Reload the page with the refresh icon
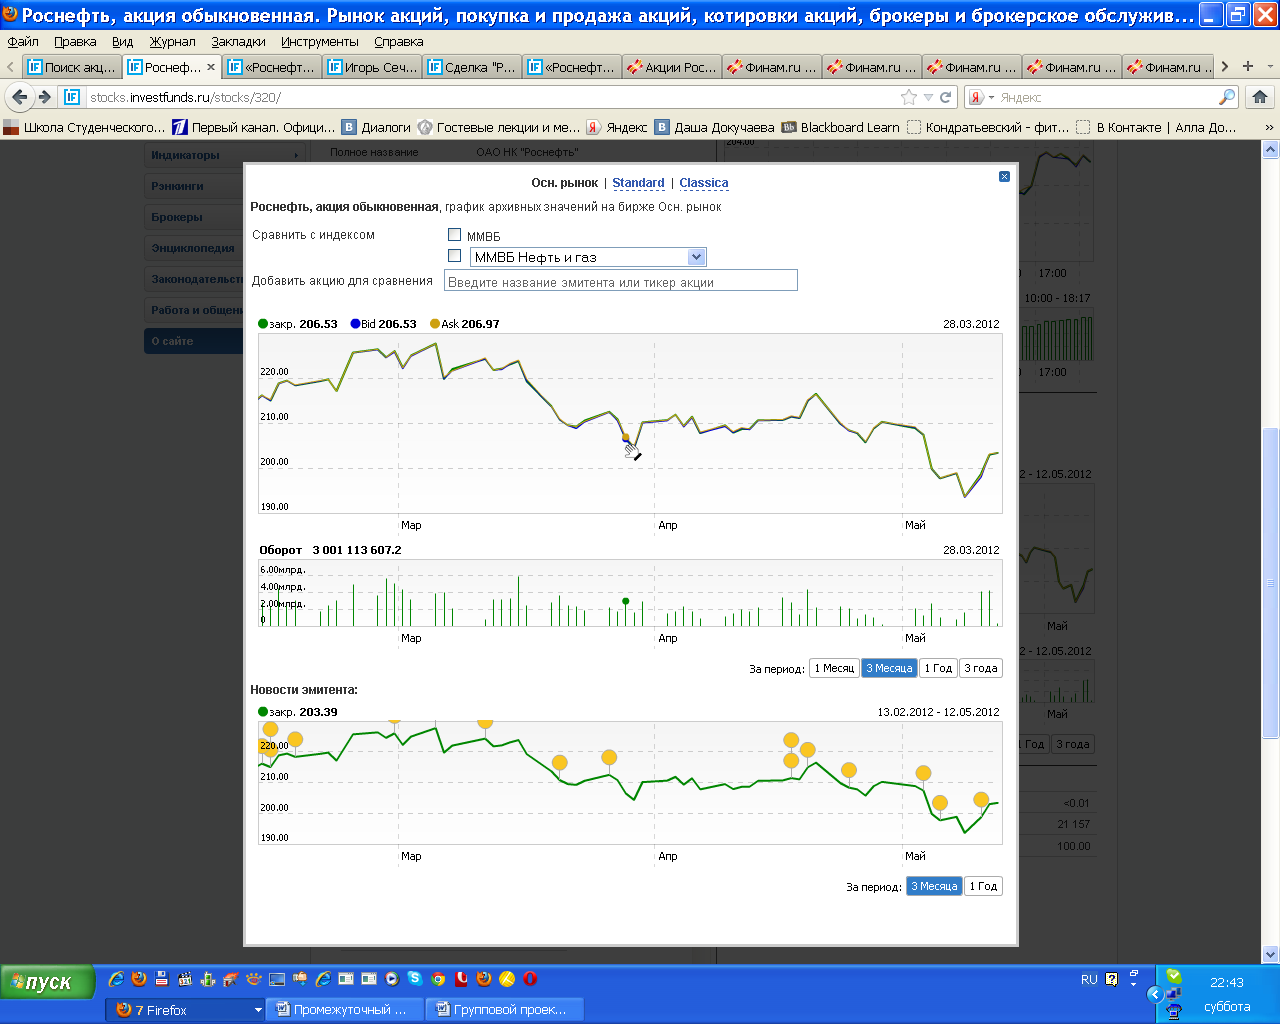The image size is (1280, 1024). [945, 97]
